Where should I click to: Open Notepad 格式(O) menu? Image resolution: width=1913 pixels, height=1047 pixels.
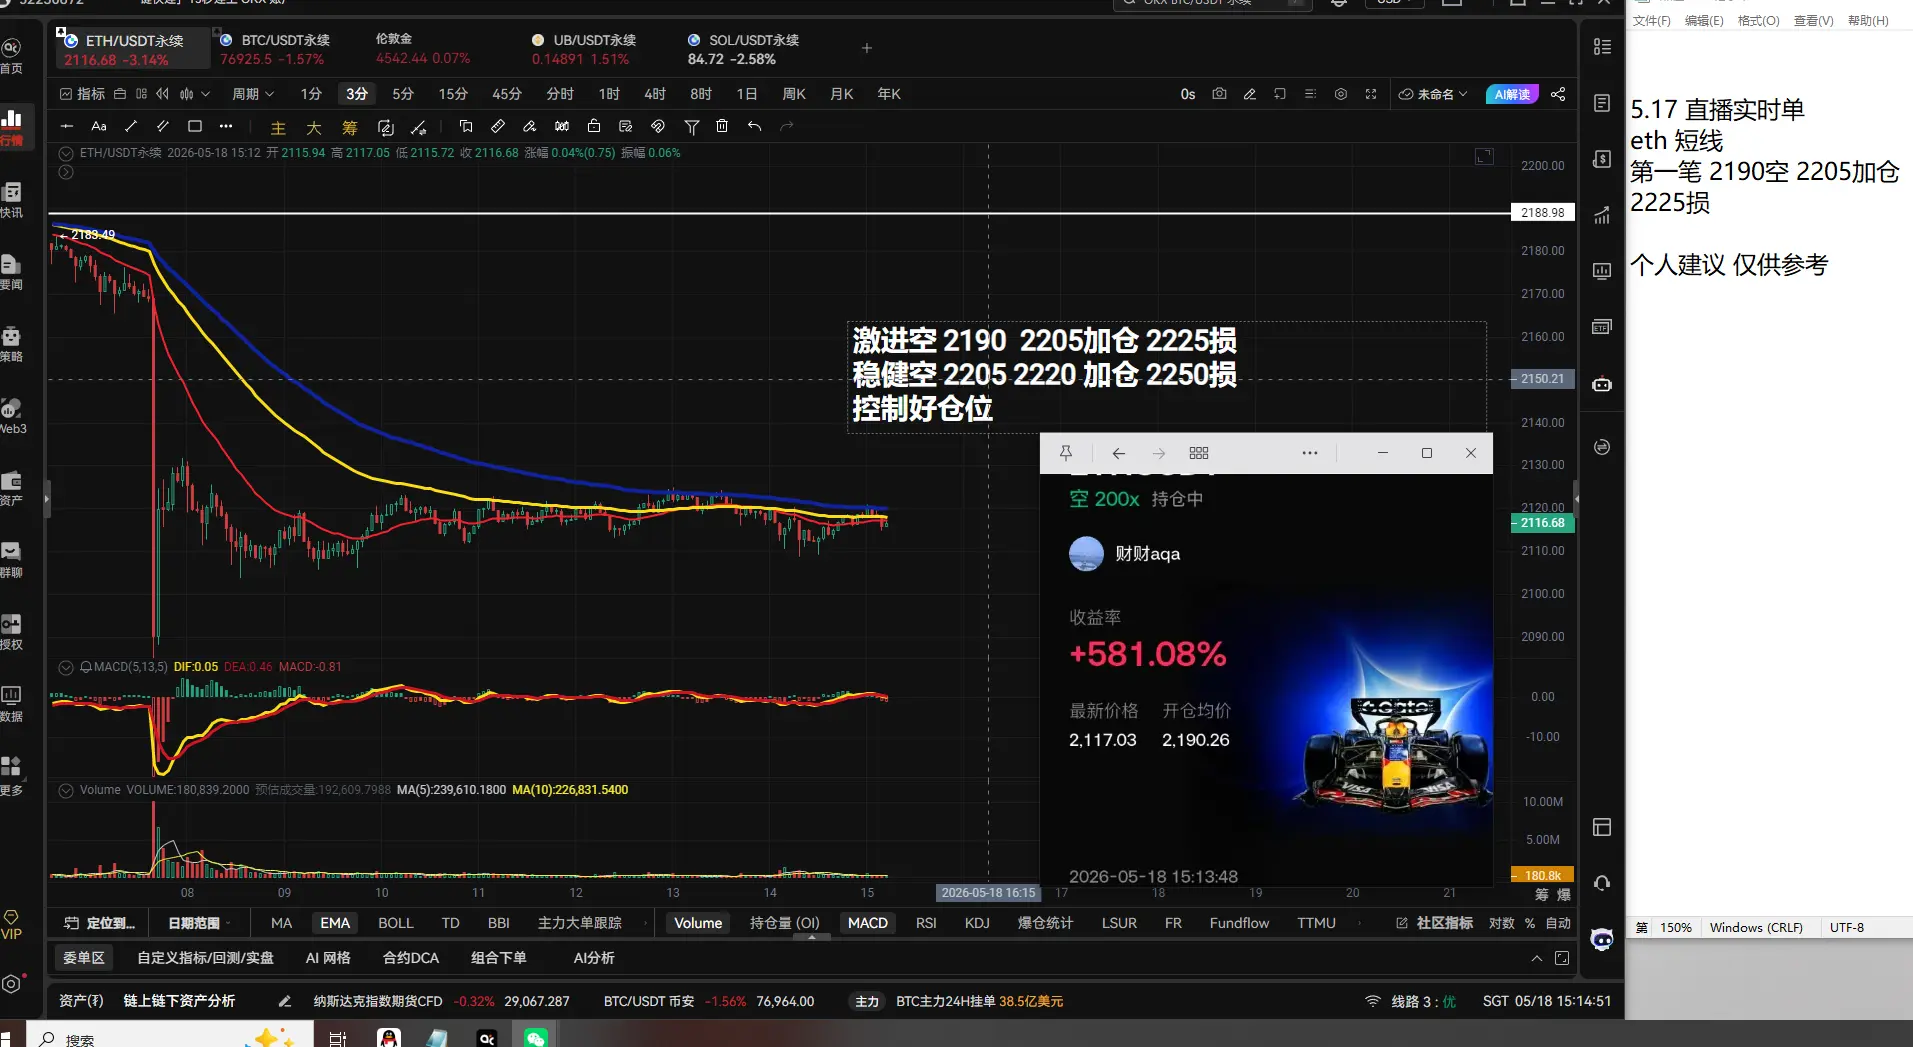tap(1758, 20)
